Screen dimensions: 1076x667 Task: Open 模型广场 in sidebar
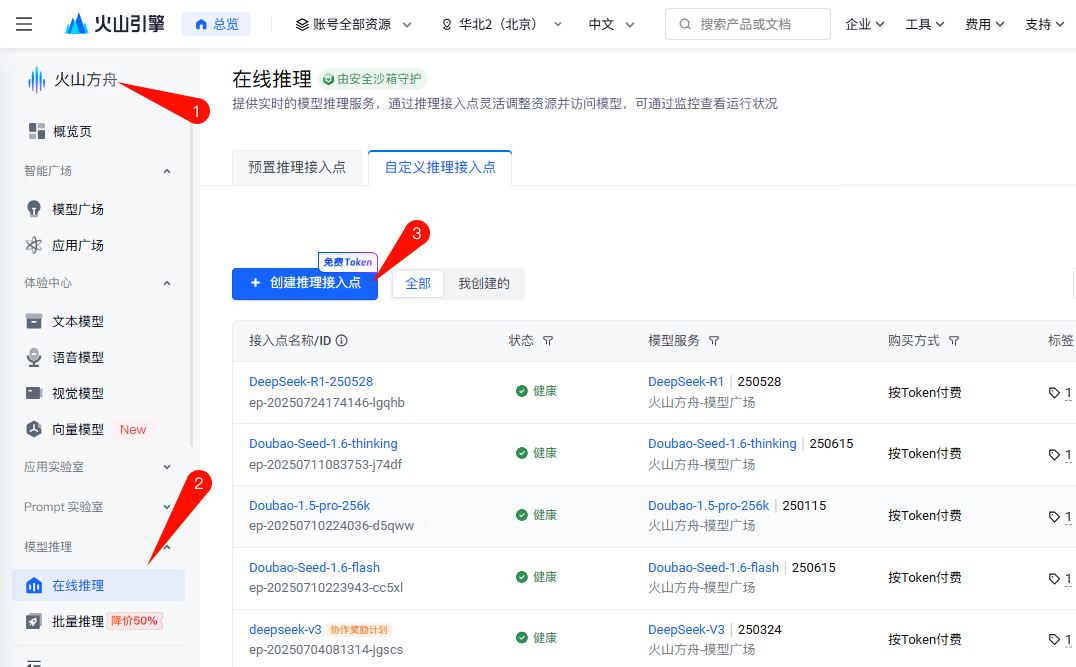[78, 209]
